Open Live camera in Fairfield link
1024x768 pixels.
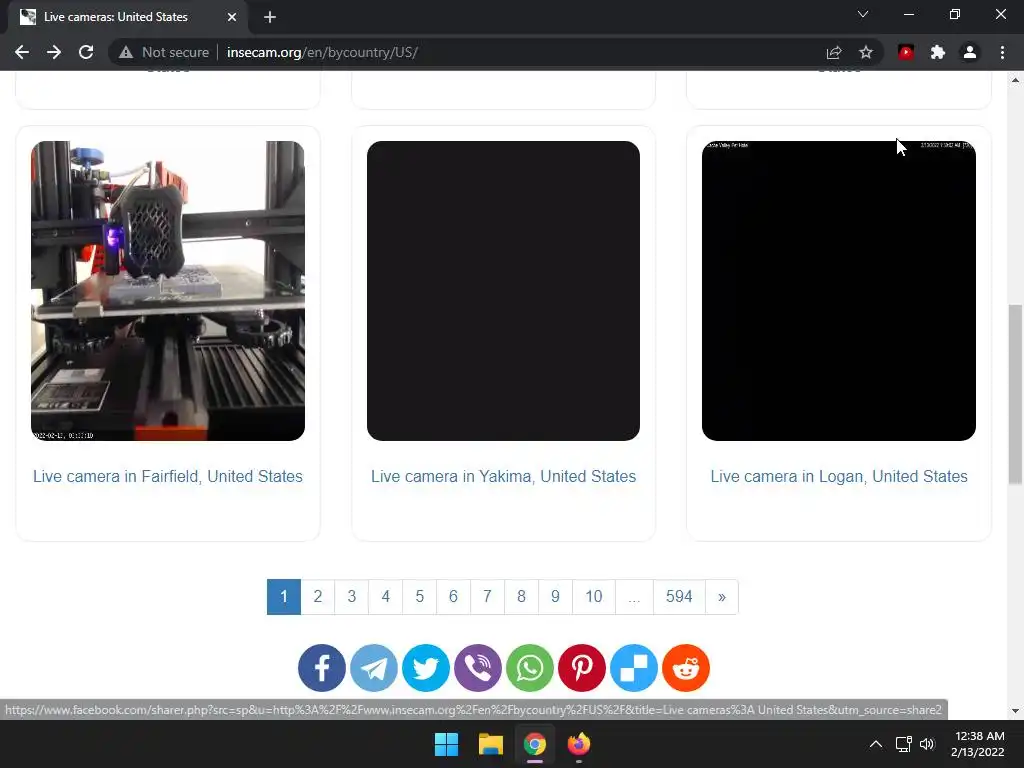coord(168,476)
